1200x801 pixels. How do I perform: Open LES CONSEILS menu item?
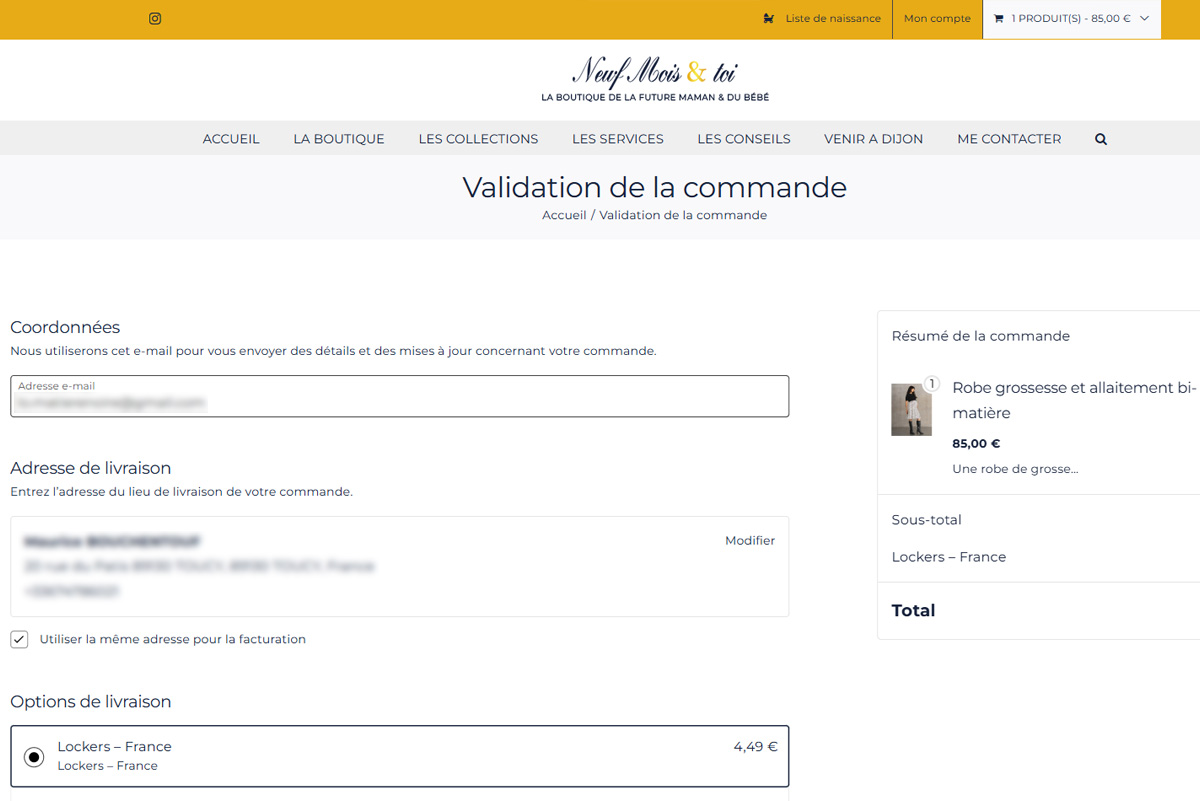pos(744,139)
